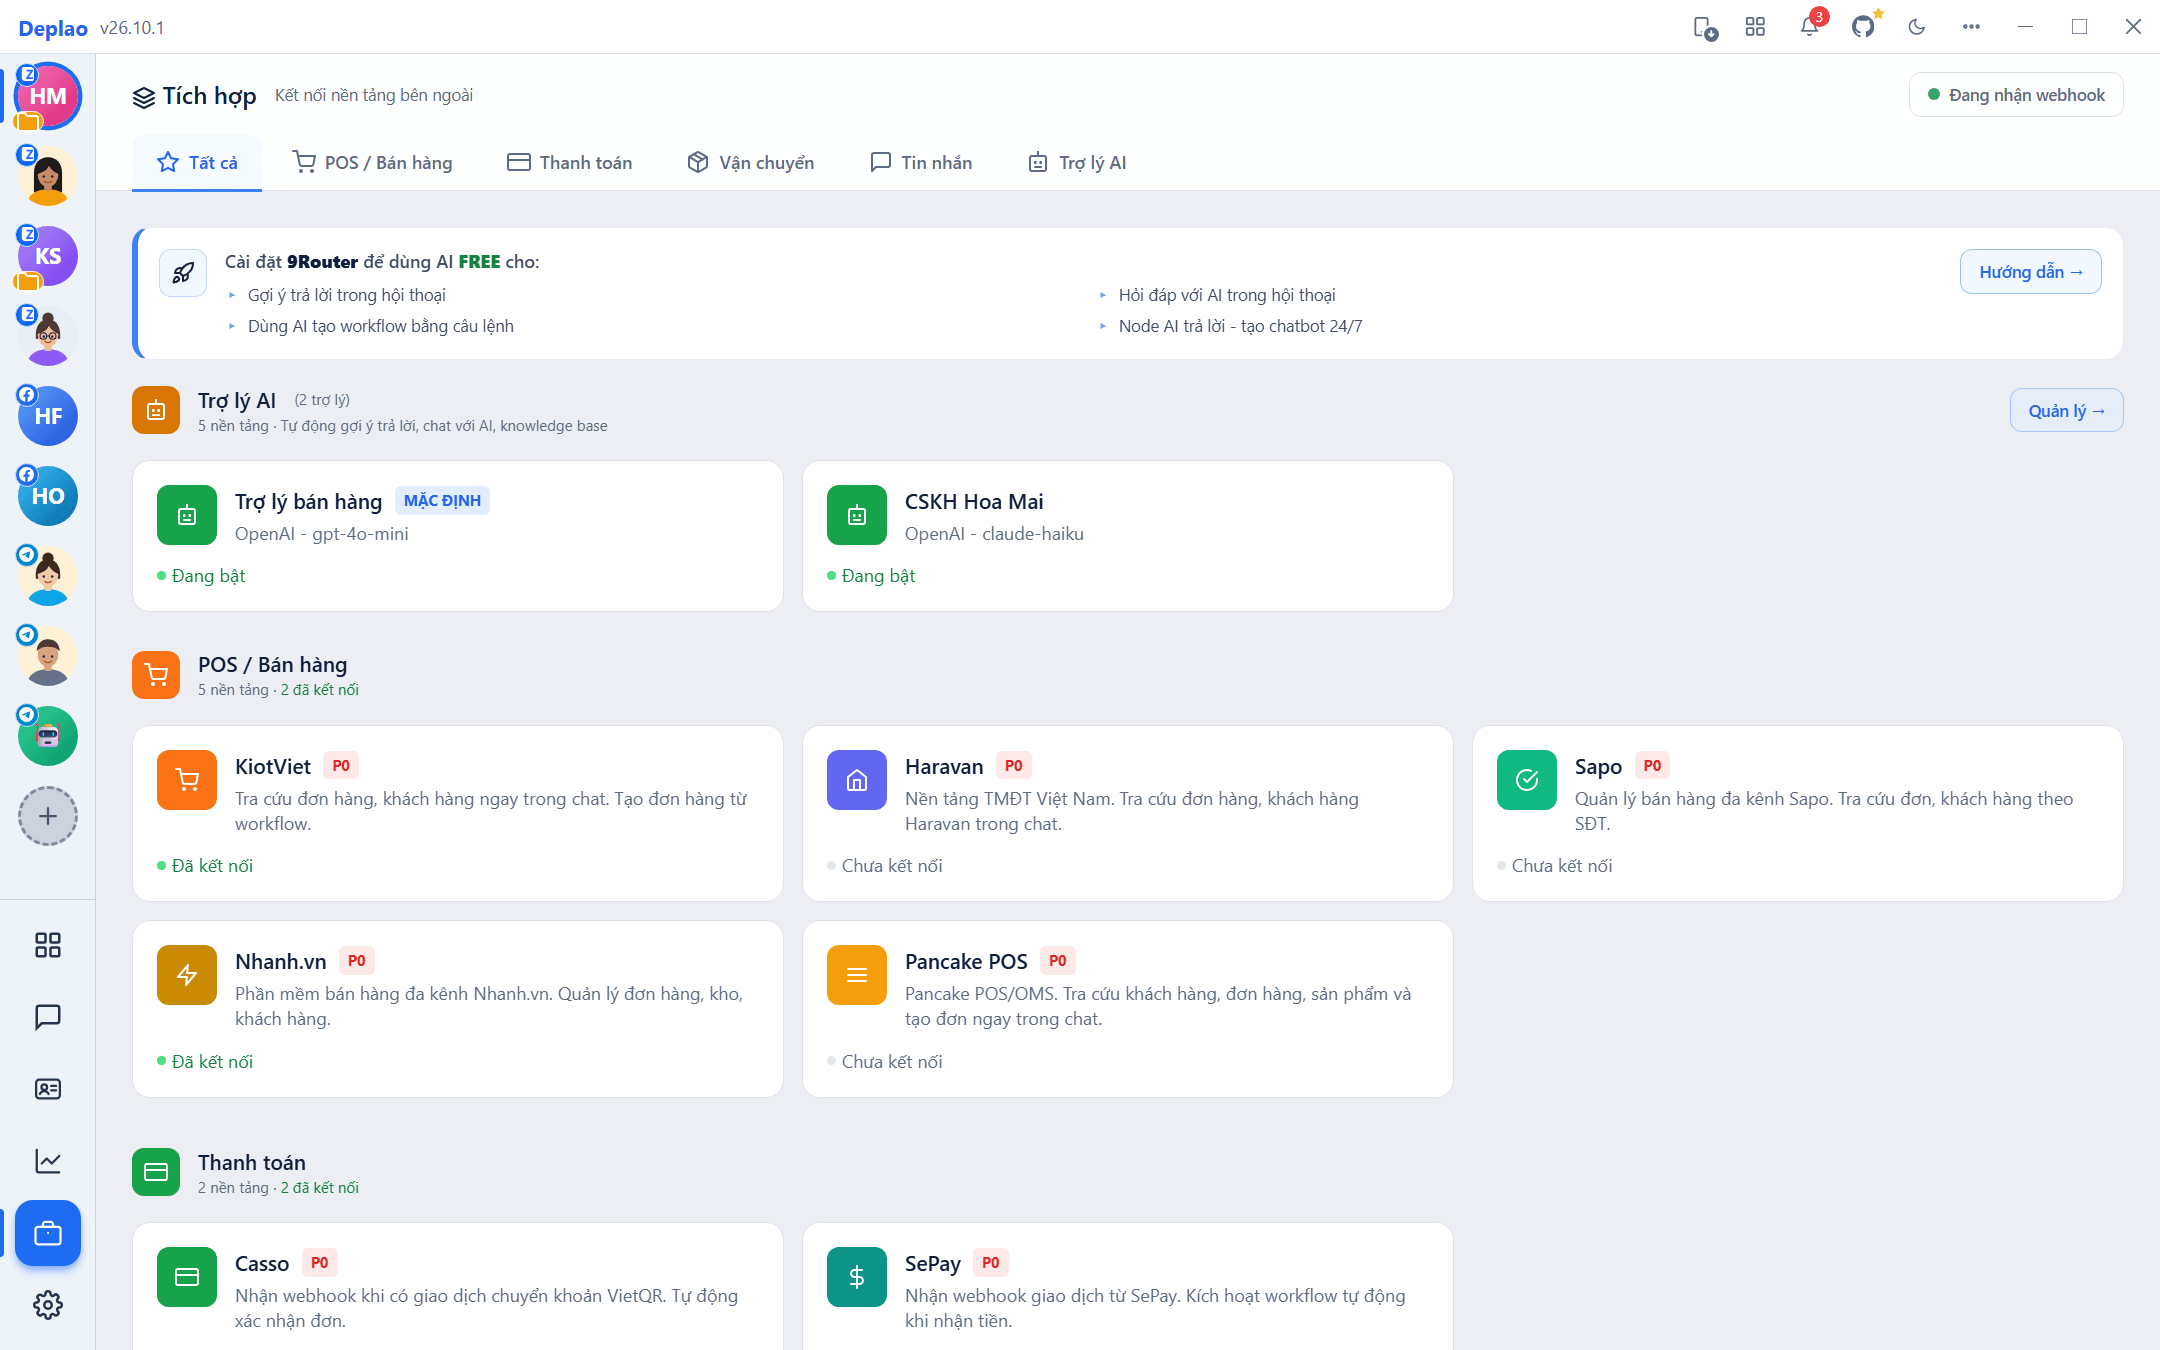2160x1350 pixels.
Task: Click the Hướng dẫn button
Action: click(2031, 272)
